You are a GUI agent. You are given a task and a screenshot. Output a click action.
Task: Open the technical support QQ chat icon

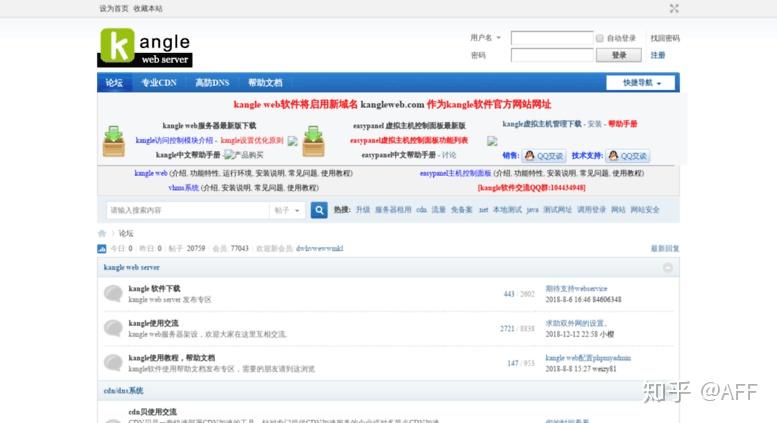pyautogui.click(x=628, y=156)
